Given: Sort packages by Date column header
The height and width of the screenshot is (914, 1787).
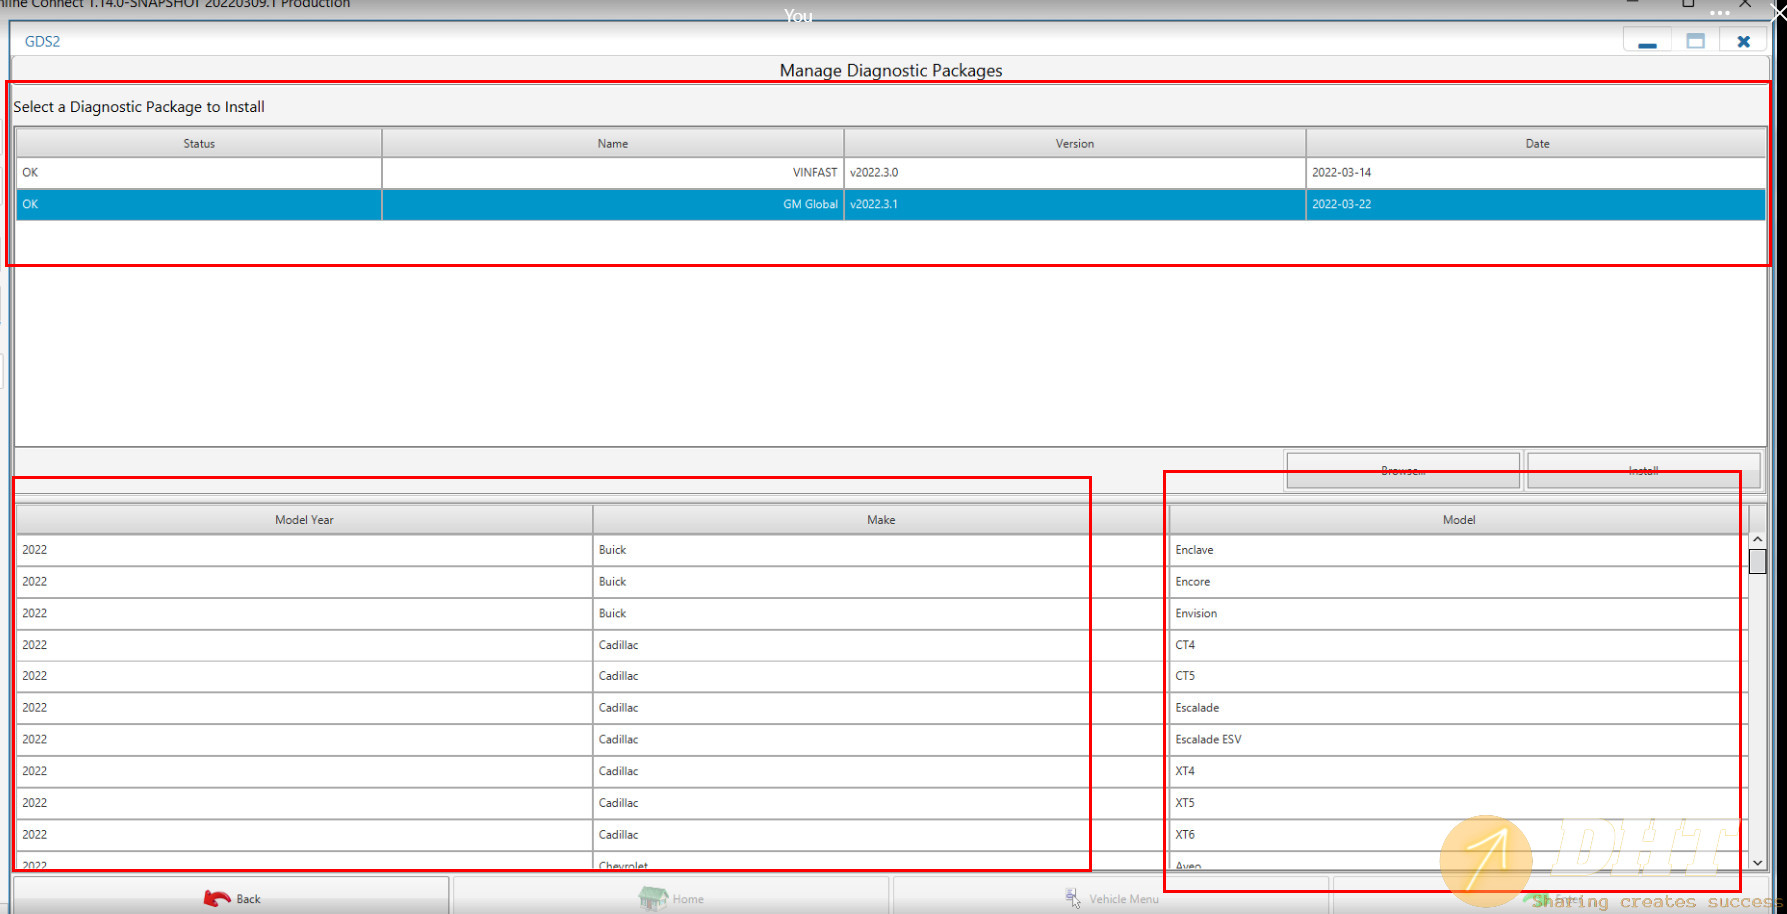Looking at the screenshot, I should 1536,144.
